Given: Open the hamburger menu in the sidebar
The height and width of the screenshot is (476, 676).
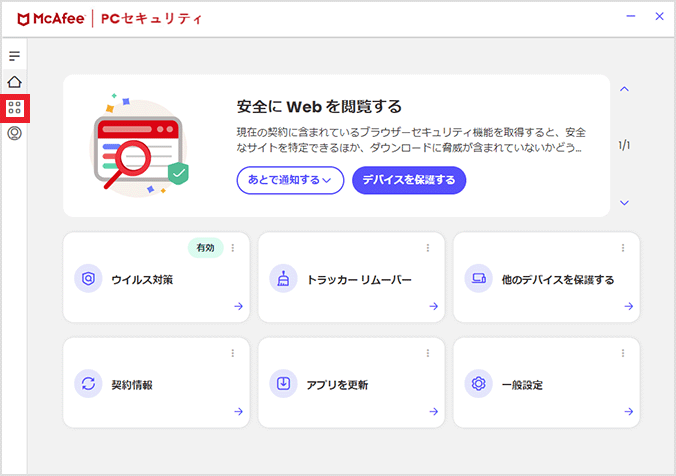Looking at the screenshot, I should [14, 56].
